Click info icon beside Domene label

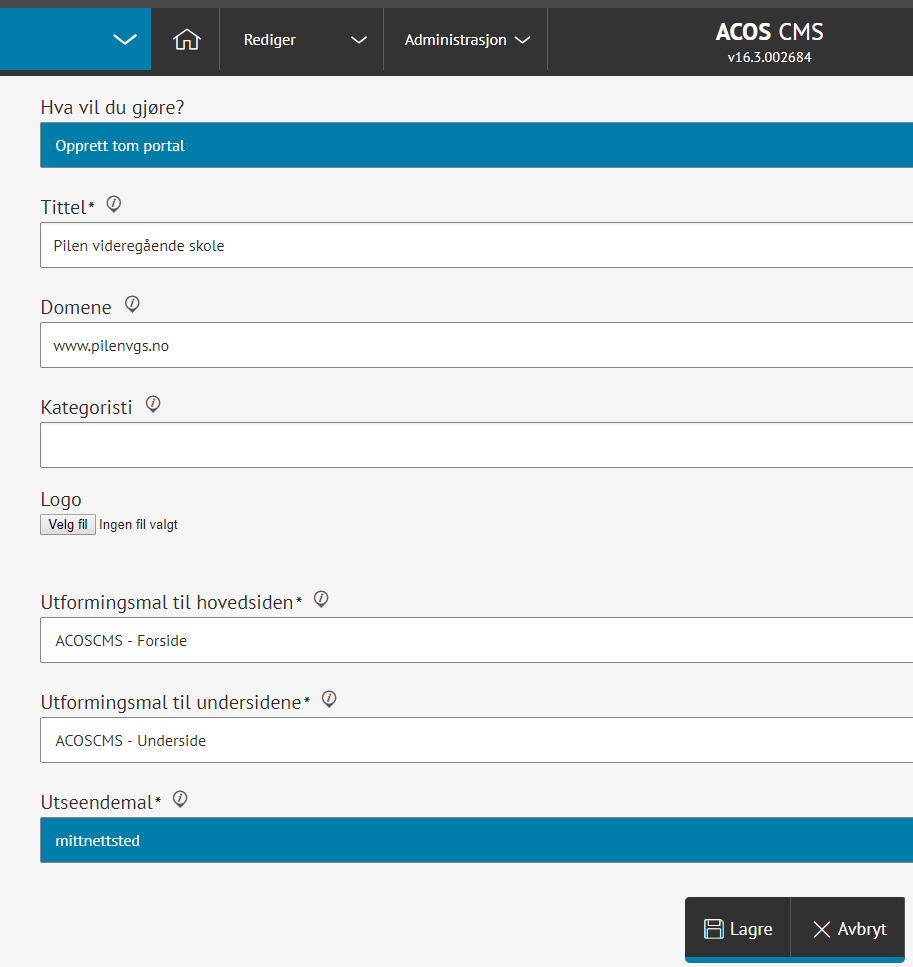click(131, 304)
